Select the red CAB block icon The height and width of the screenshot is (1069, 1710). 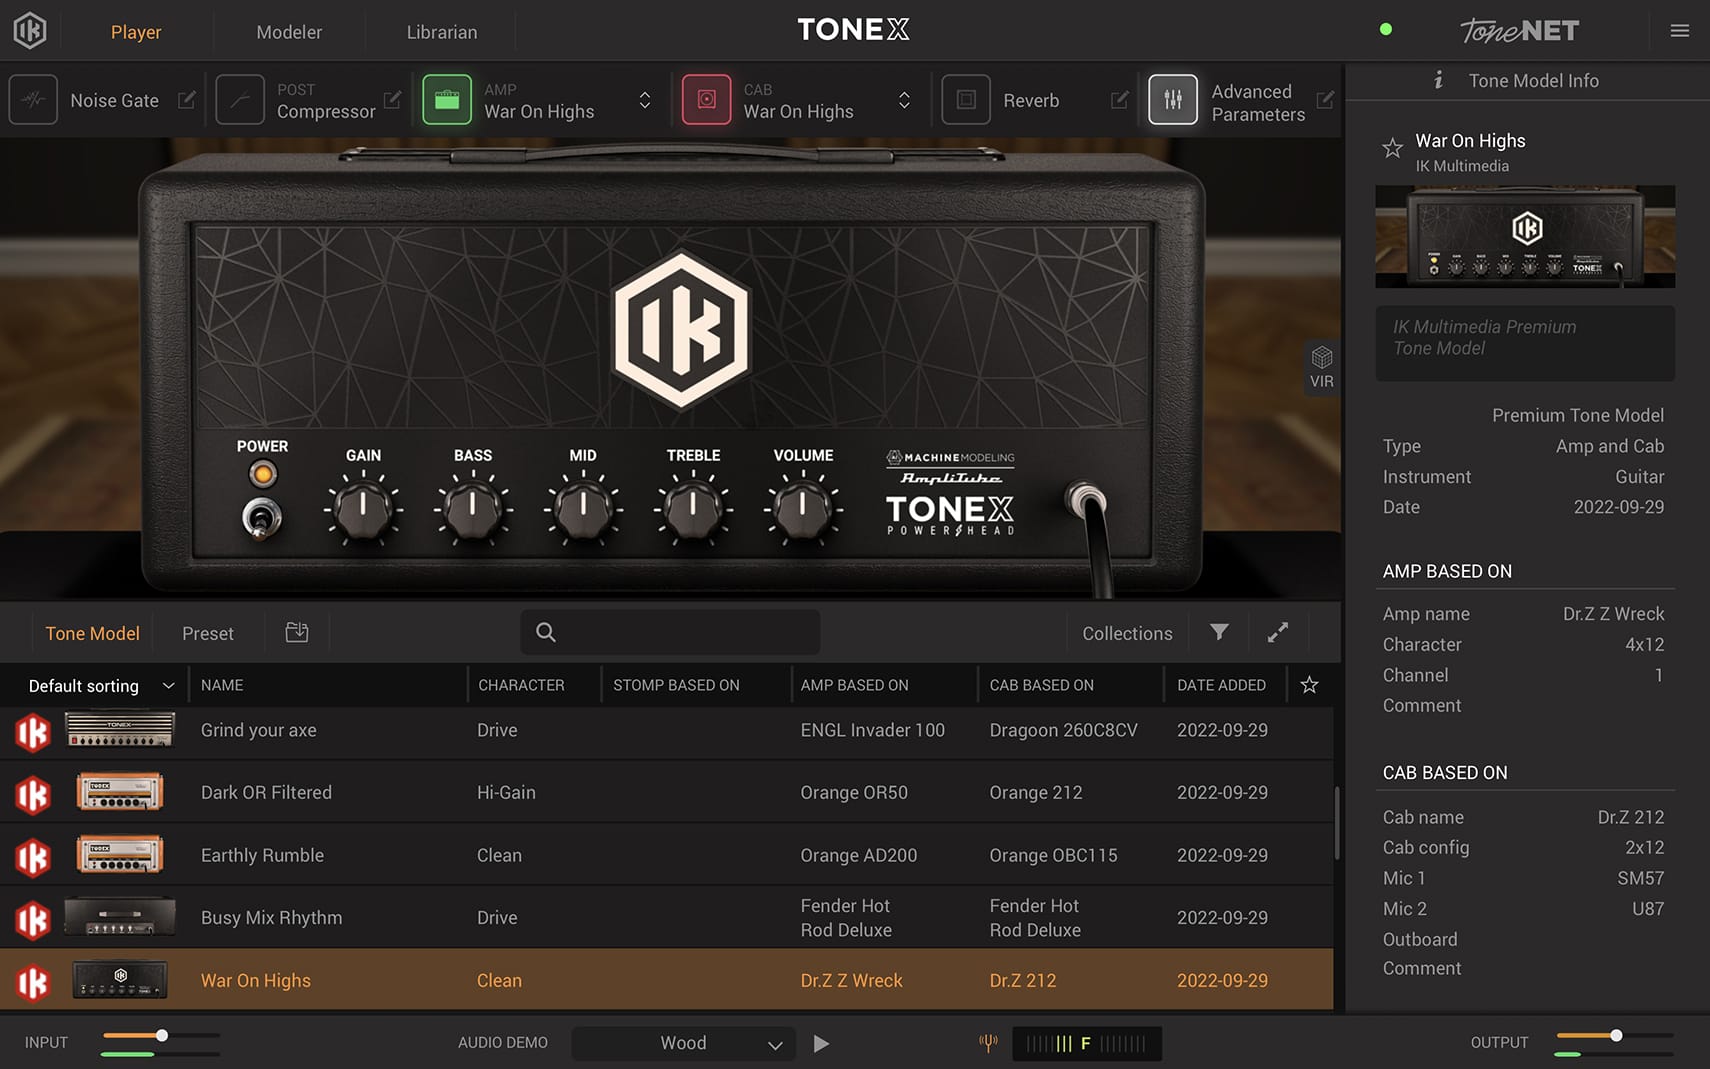pos(706,99)
